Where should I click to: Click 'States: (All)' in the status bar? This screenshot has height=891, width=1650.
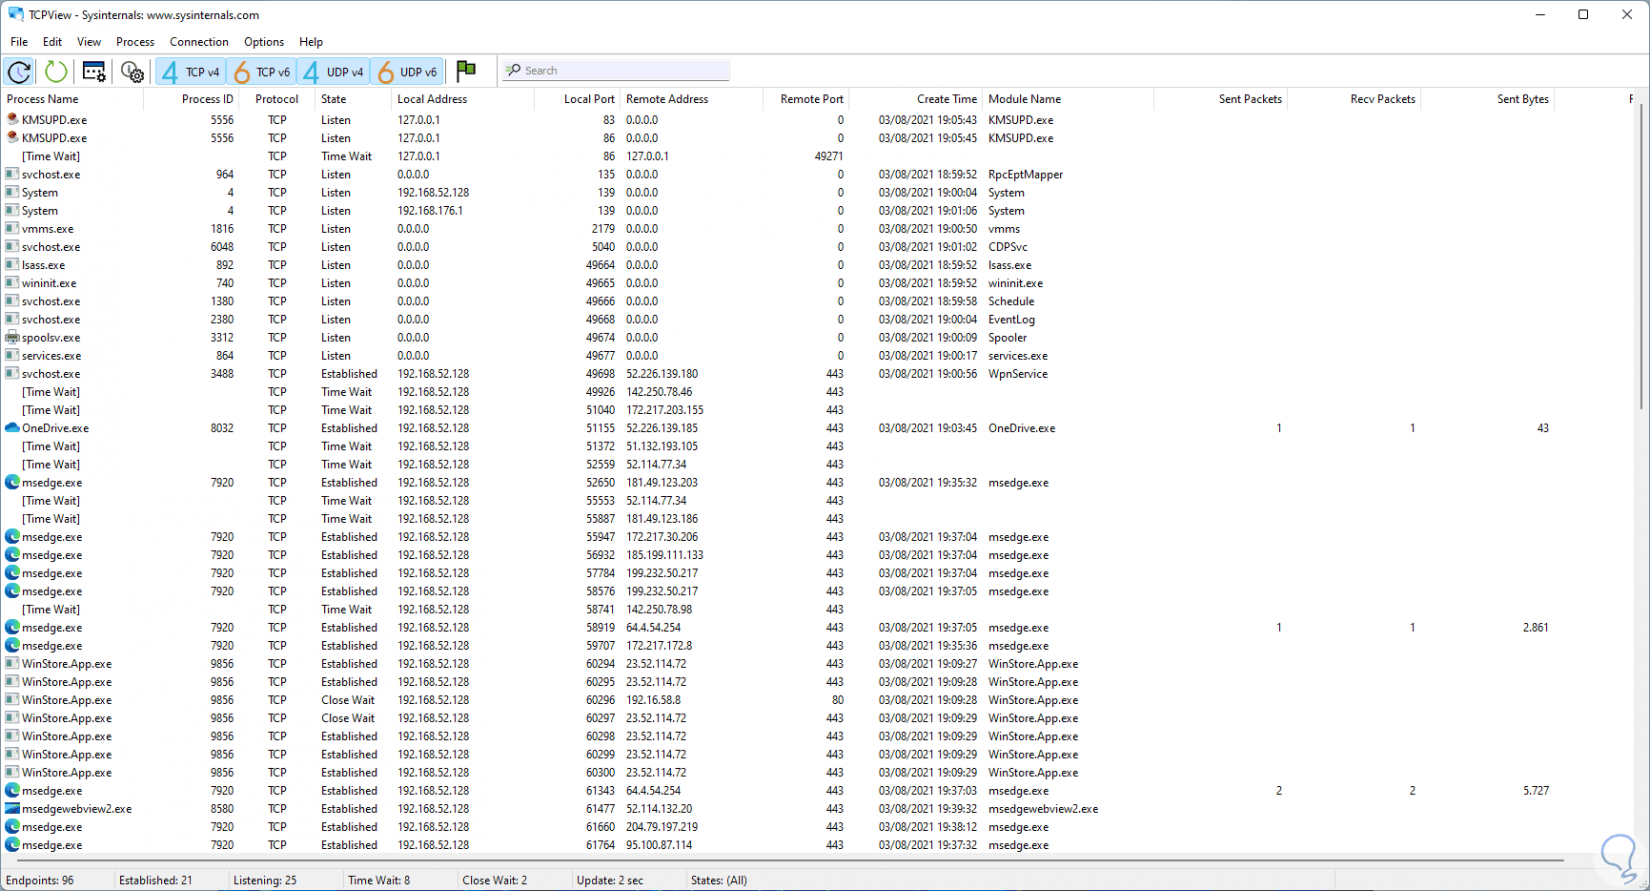[719, 880]
